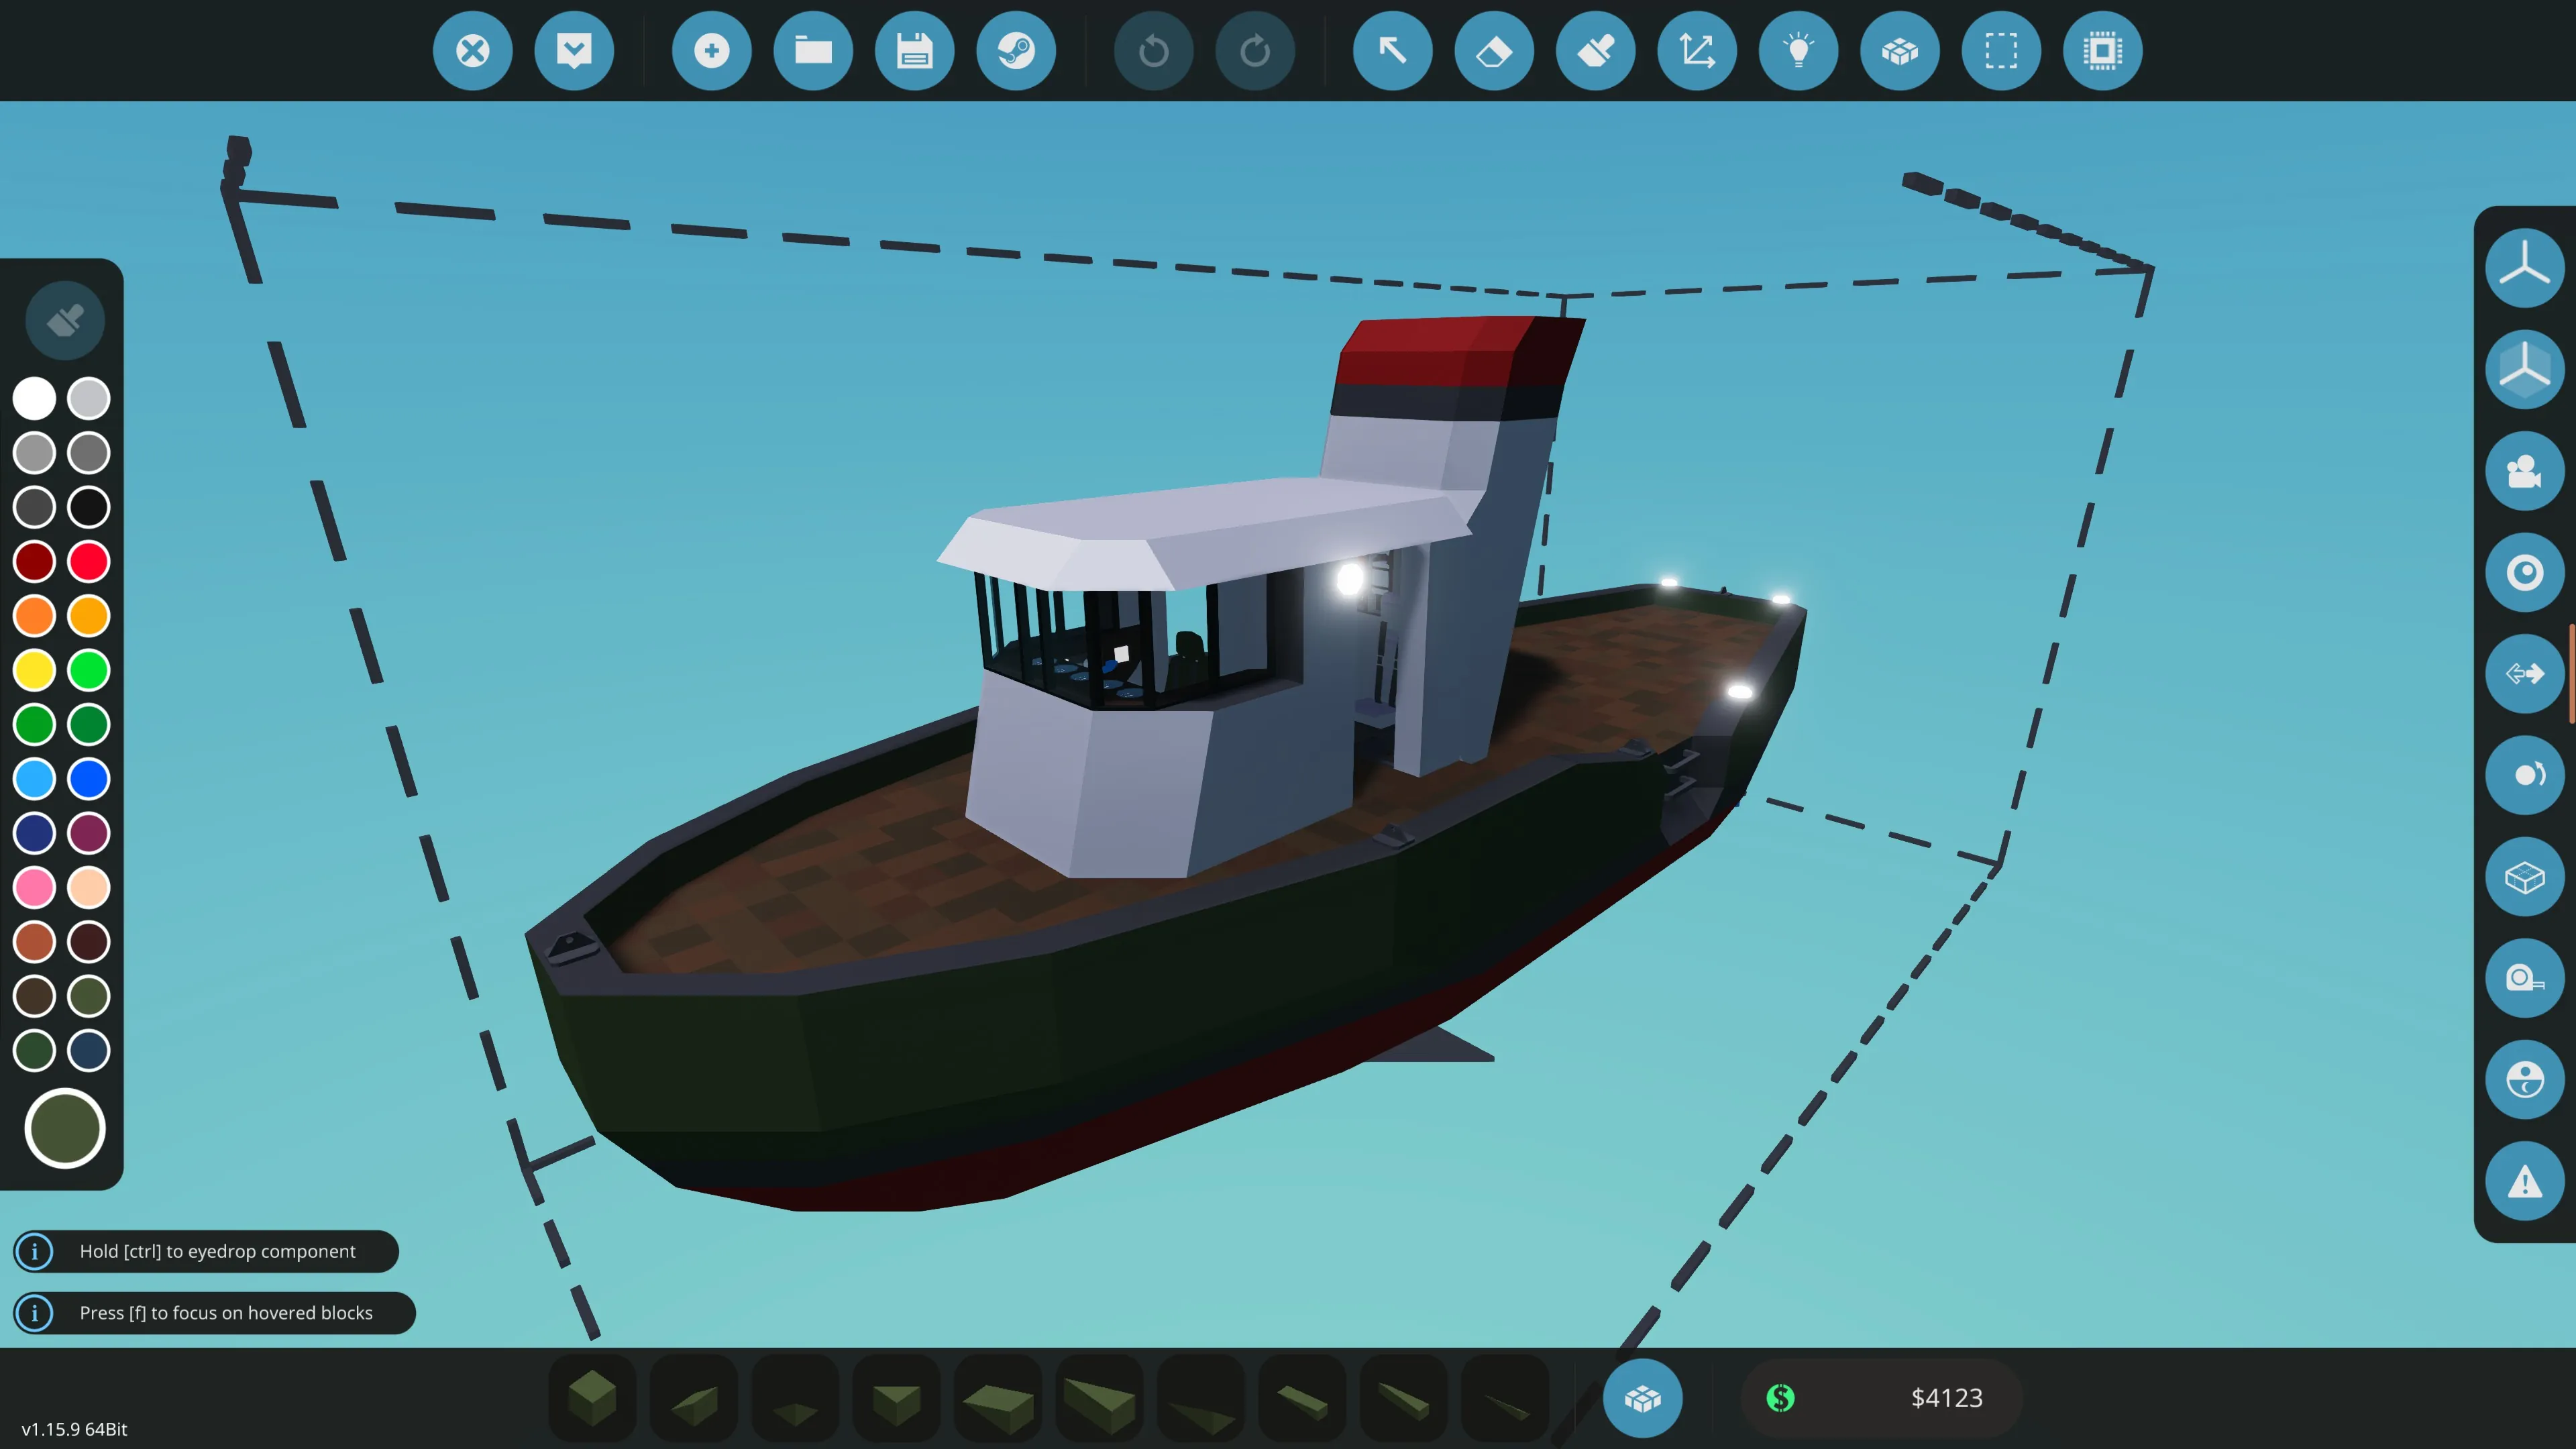2576x1449 pixels.
Task: Toggle the dashed selection box tool
Action: (2000, 51)
